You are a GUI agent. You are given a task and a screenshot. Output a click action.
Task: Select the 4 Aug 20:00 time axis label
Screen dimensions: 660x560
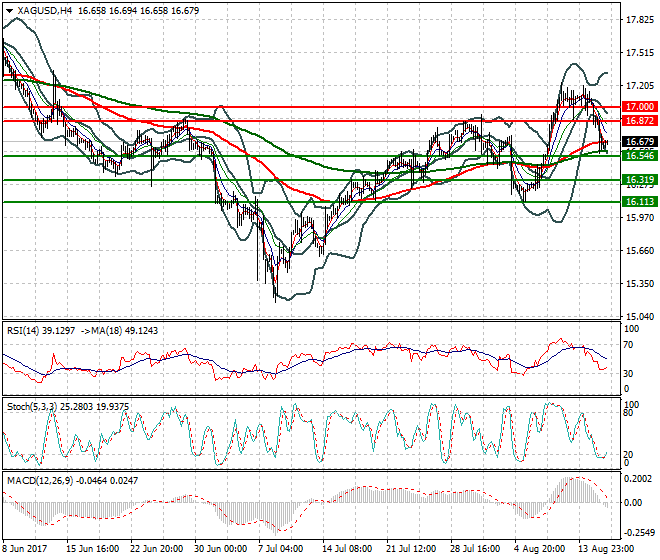tap(539, 549)
